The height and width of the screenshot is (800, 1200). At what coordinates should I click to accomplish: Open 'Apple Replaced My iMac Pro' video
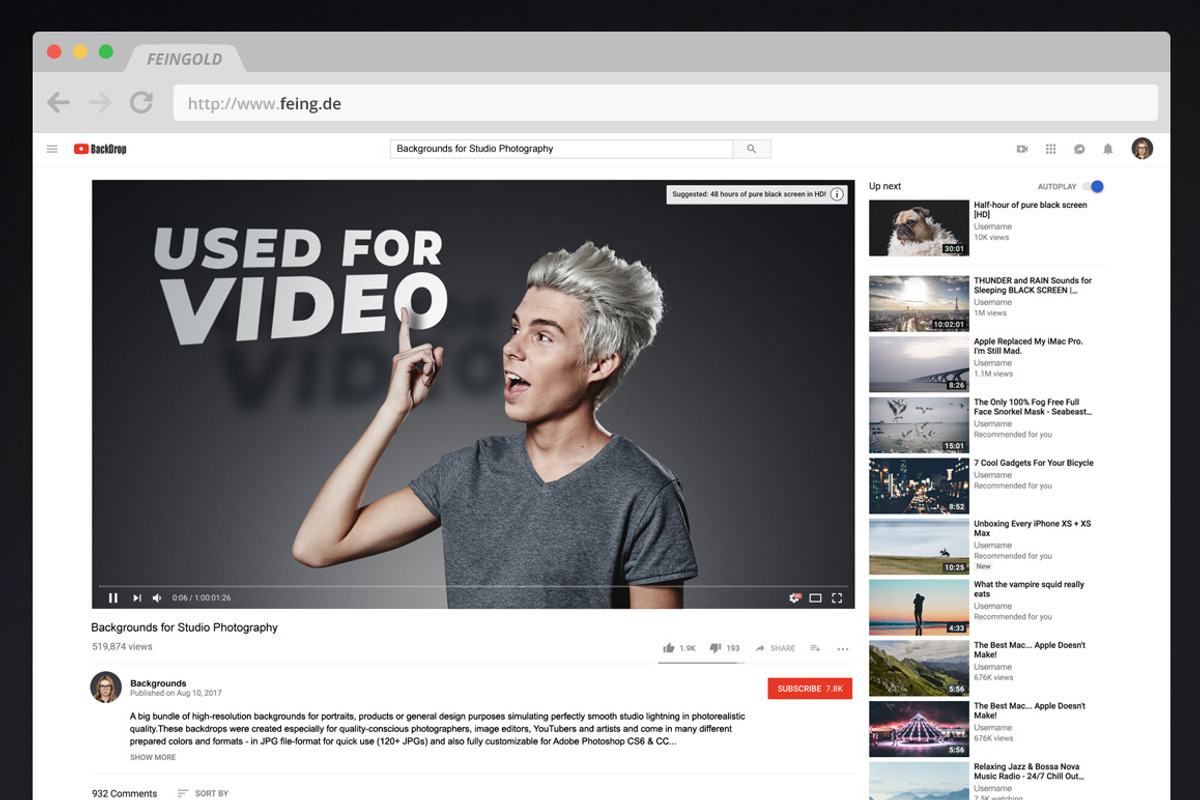(x=919, y=364)
